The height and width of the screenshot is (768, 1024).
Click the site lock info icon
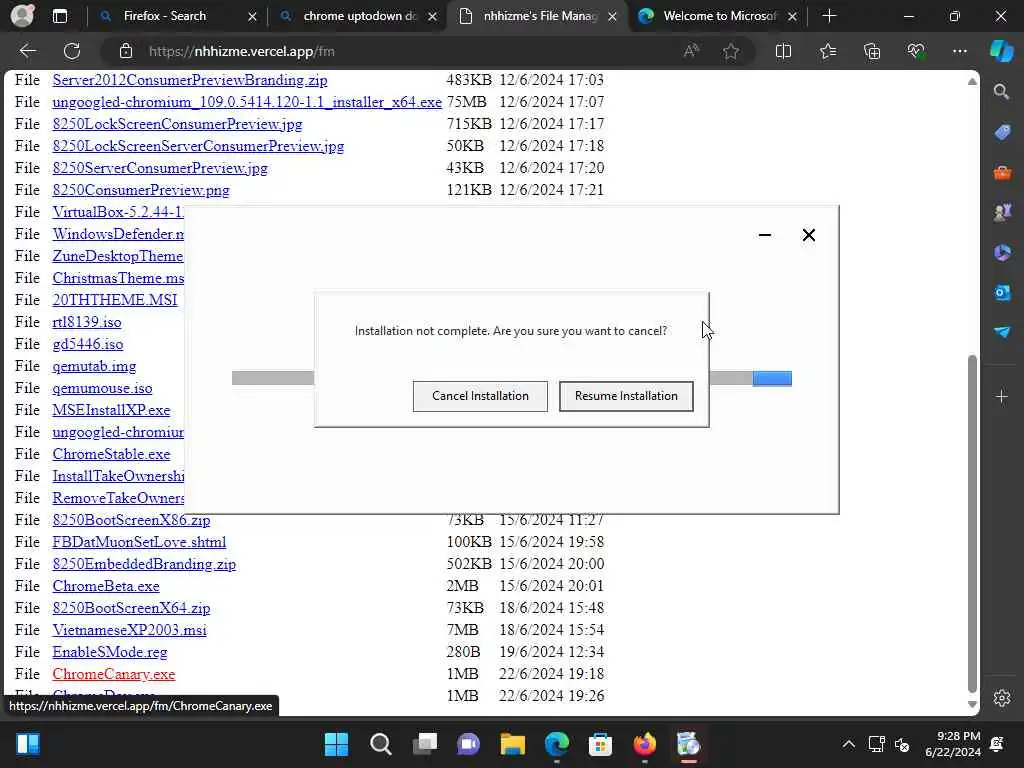coord(125,51)
